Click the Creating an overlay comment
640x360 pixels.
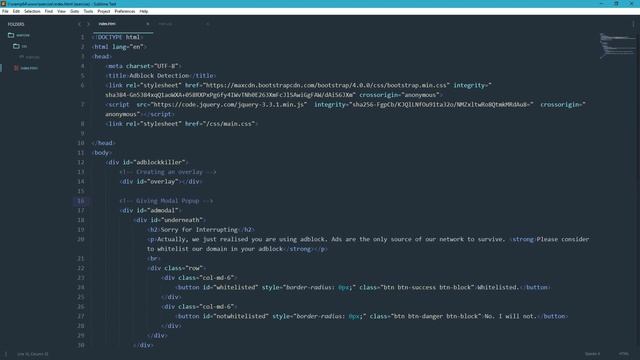[x=168, y=172]
